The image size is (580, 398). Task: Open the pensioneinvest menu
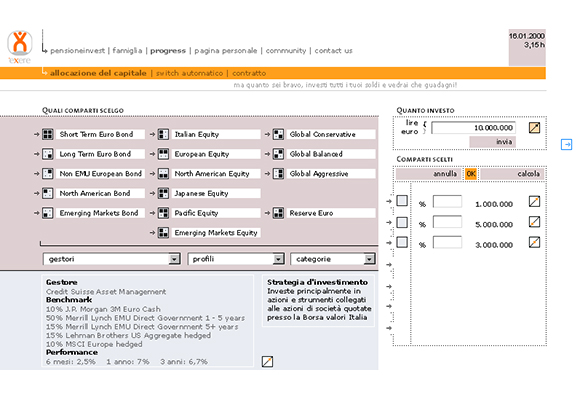[77, 51]
